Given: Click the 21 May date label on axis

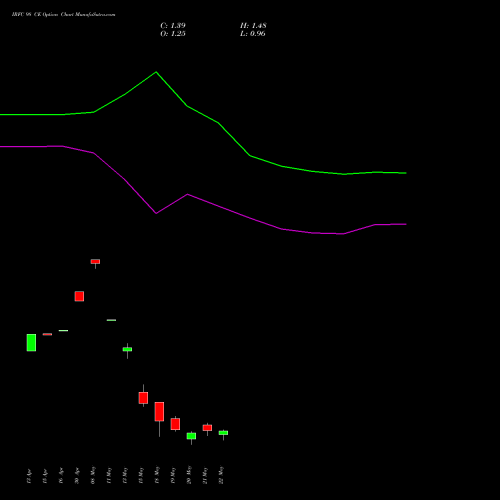Looking at the screenshot, I should tap(205, 475).
